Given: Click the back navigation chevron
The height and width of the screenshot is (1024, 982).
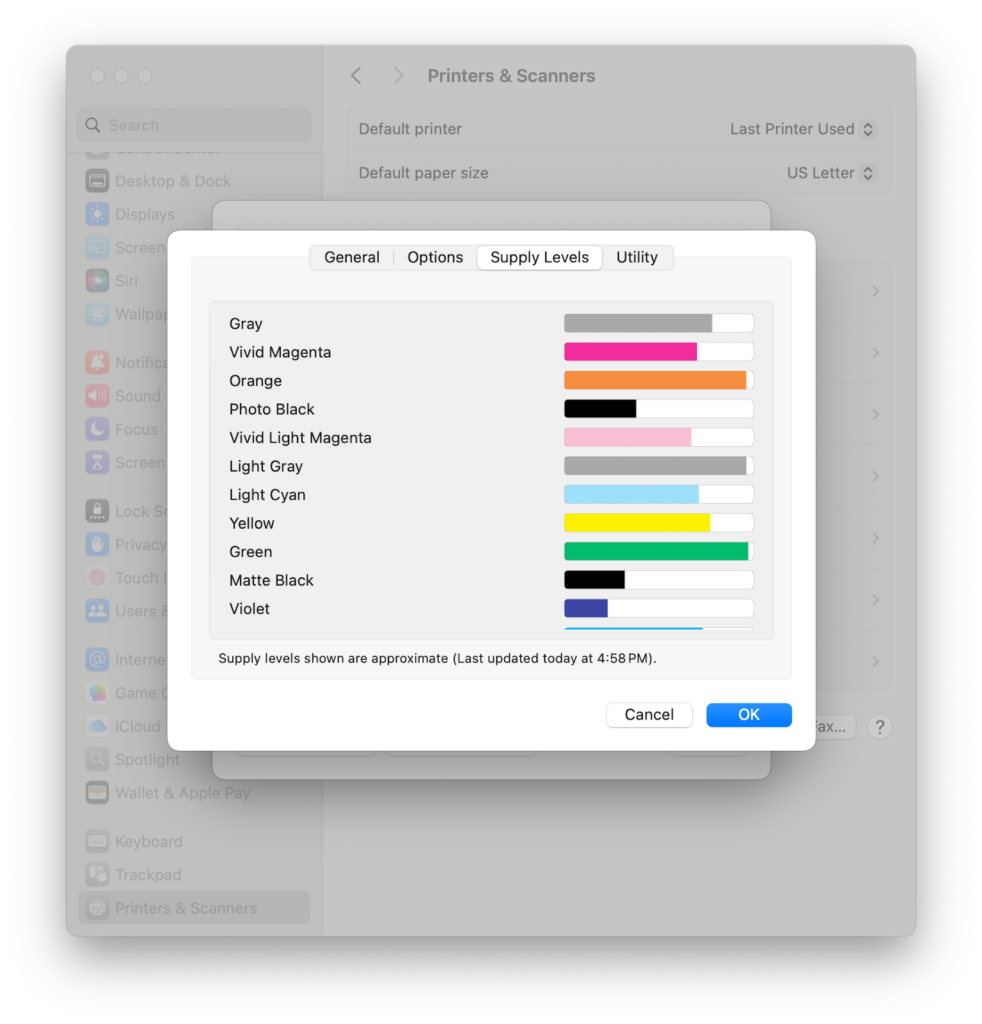Looking at the screenshot, I should coord(357,75).
